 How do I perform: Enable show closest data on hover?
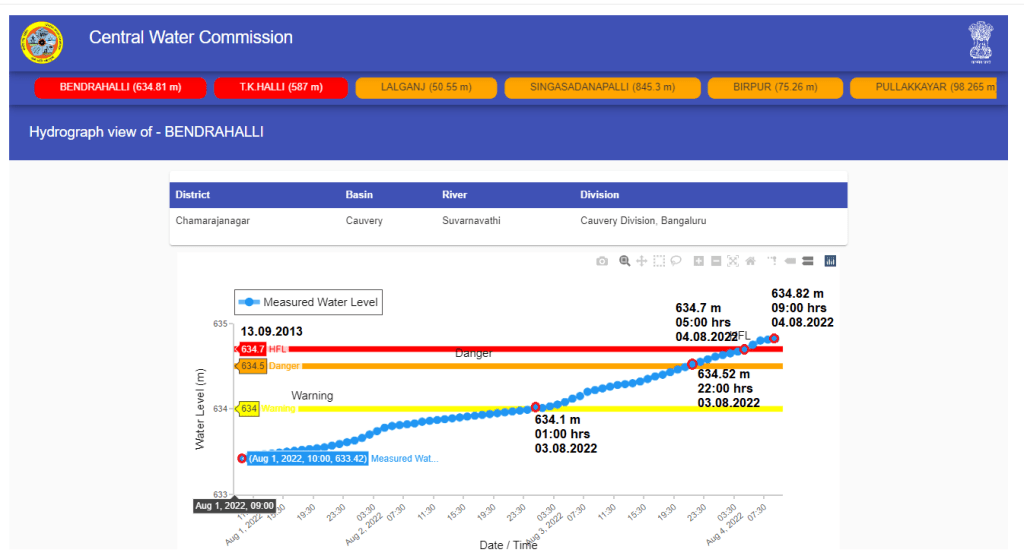(789, 261)
